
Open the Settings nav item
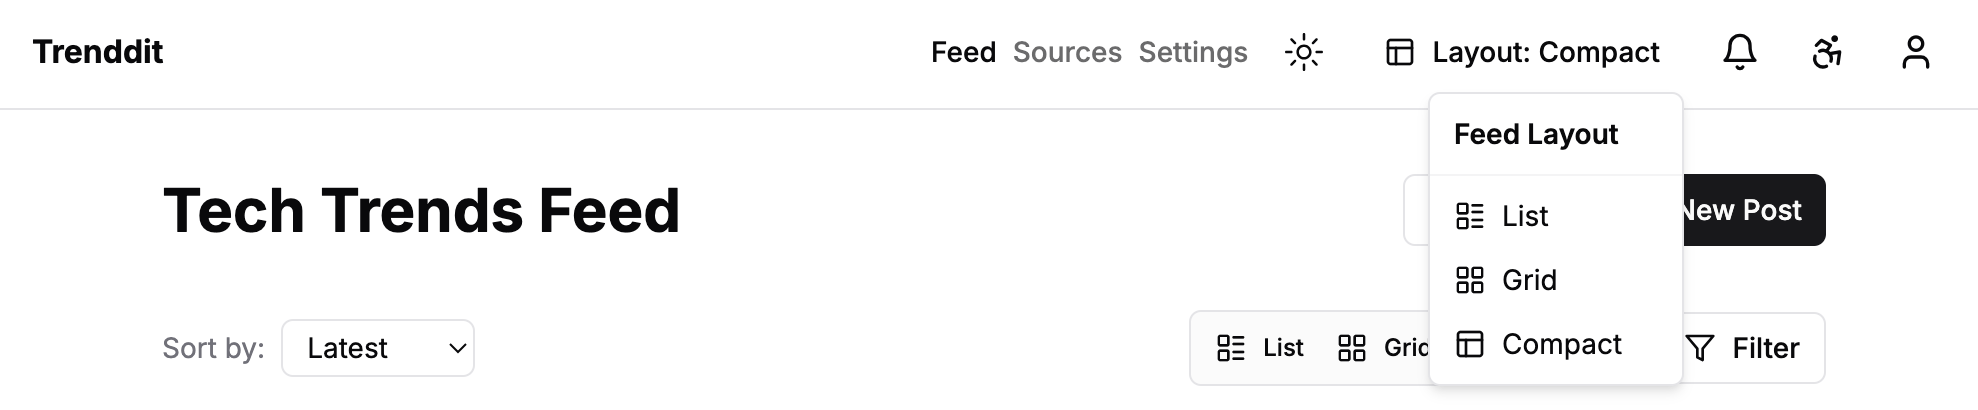(1193, 52)
